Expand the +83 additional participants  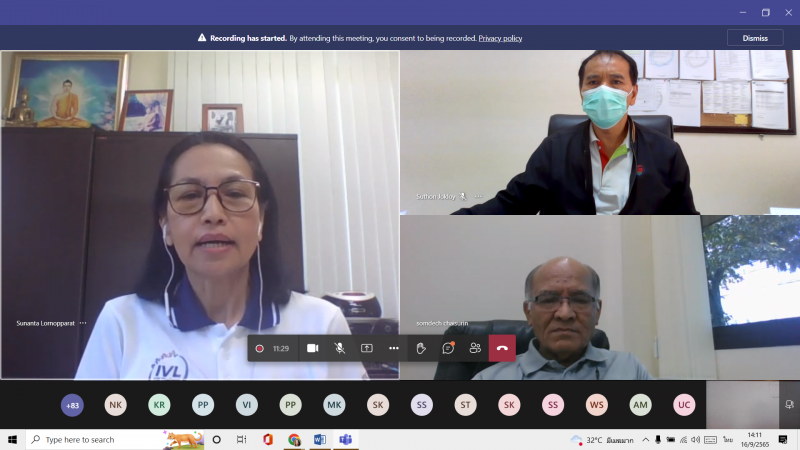(x=72, y=405)
